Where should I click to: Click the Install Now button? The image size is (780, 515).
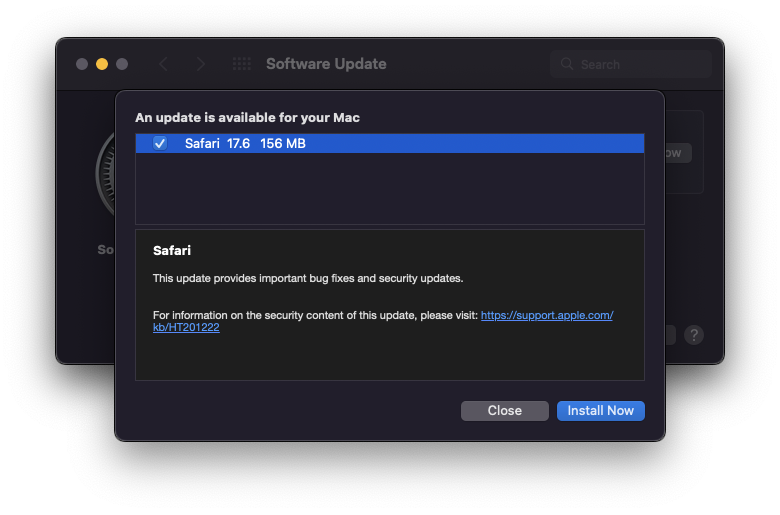pyautogui.click(x=600, y=411)
